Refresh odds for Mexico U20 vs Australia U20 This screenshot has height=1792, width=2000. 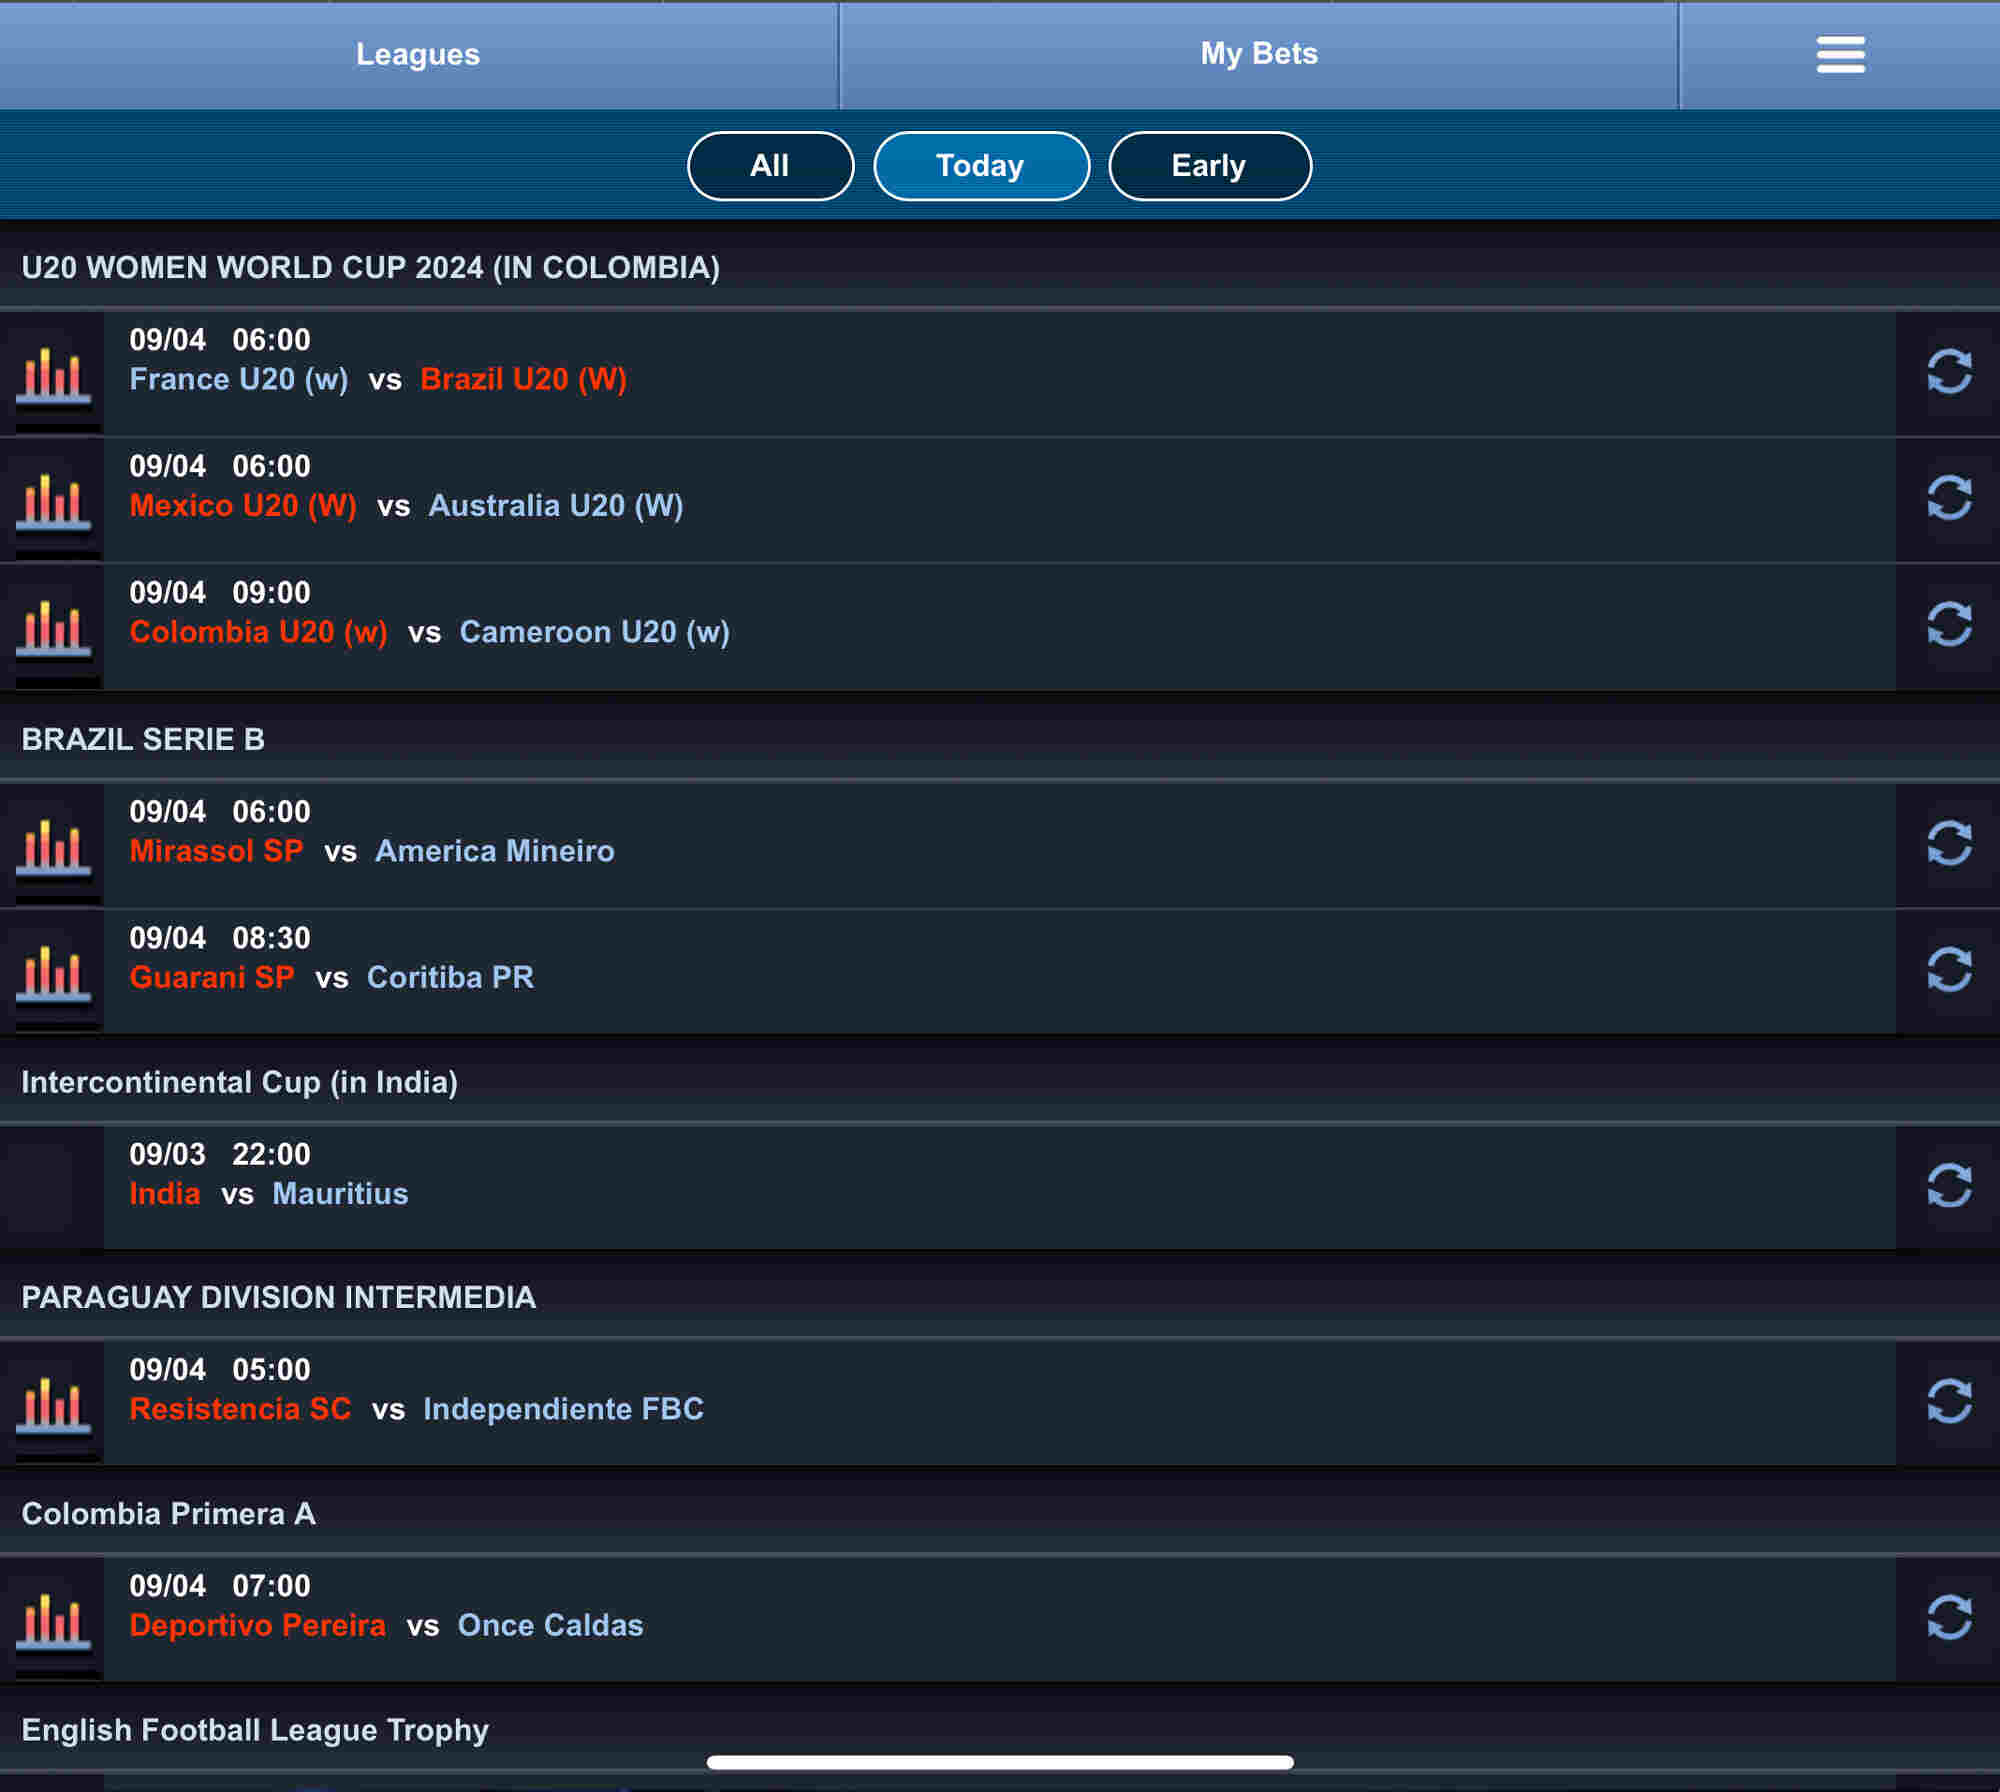(x=1949, y=498)
